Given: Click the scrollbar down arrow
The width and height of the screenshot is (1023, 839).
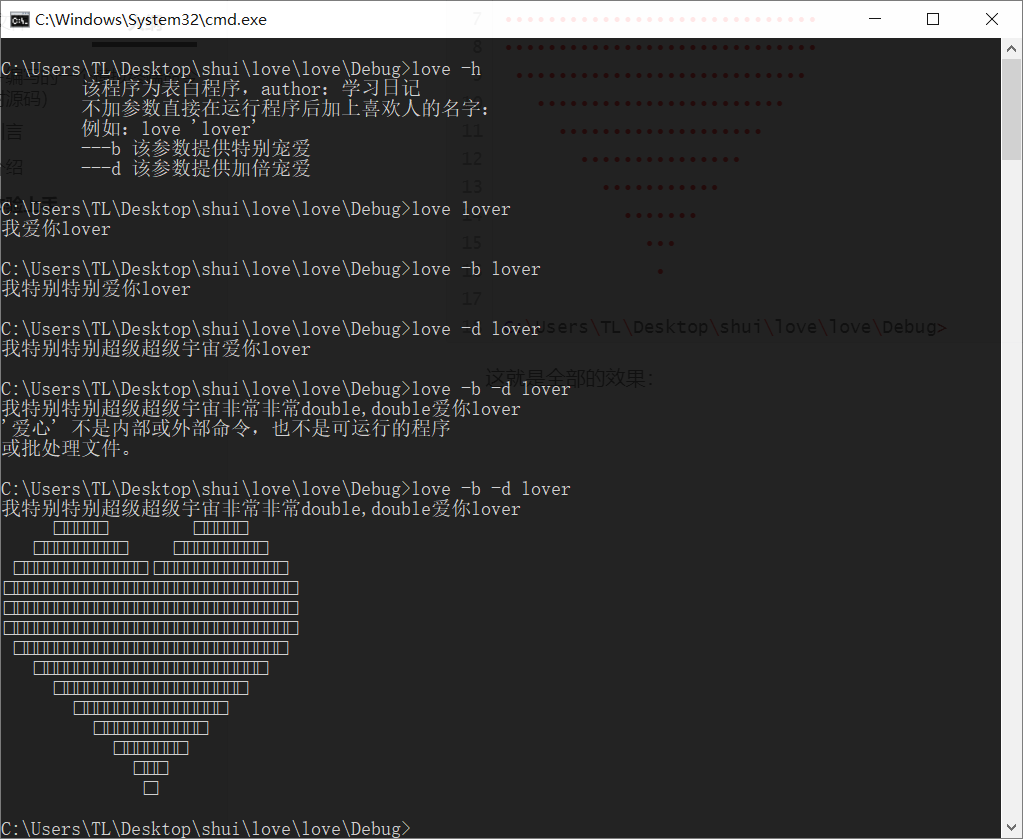Looking at the screenshot, I should 1011,828.
